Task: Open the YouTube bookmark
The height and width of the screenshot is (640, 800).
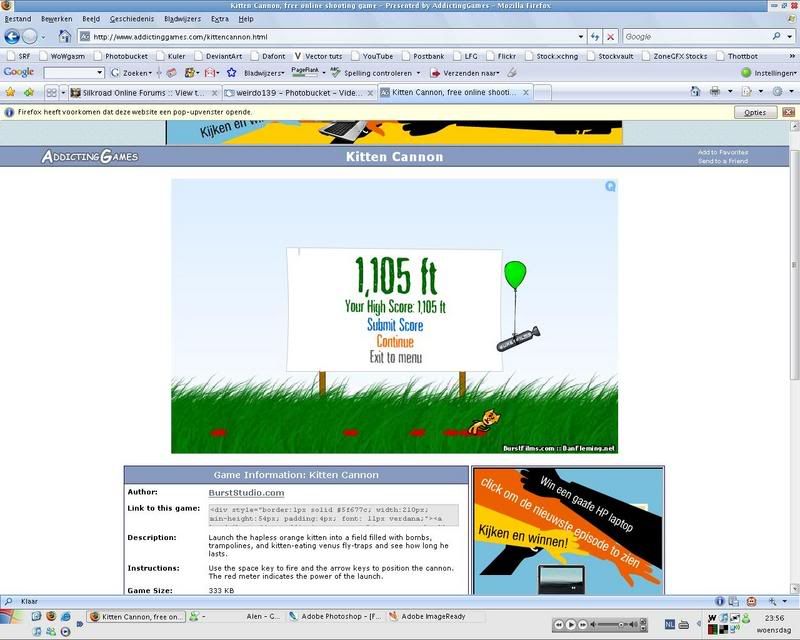Action: 372,56
